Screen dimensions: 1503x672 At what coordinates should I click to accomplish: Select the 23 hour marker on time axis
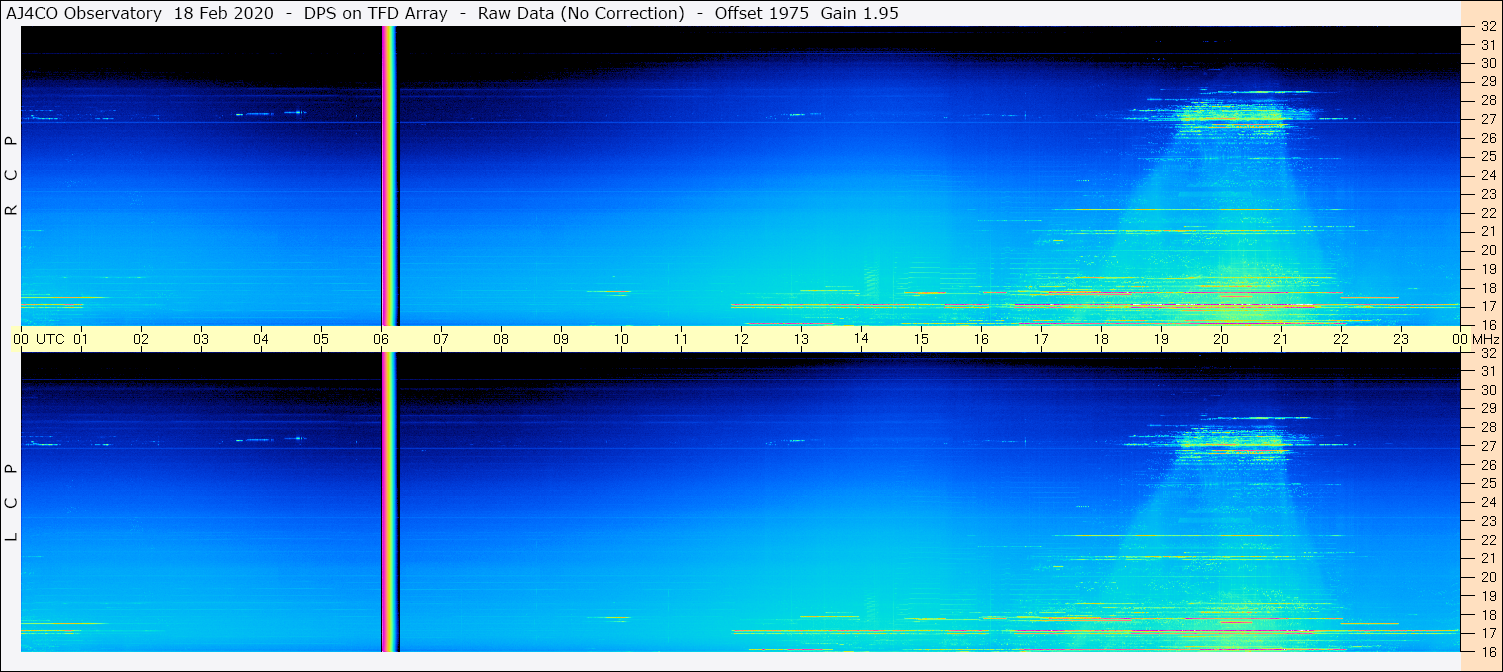point(1401,339)
